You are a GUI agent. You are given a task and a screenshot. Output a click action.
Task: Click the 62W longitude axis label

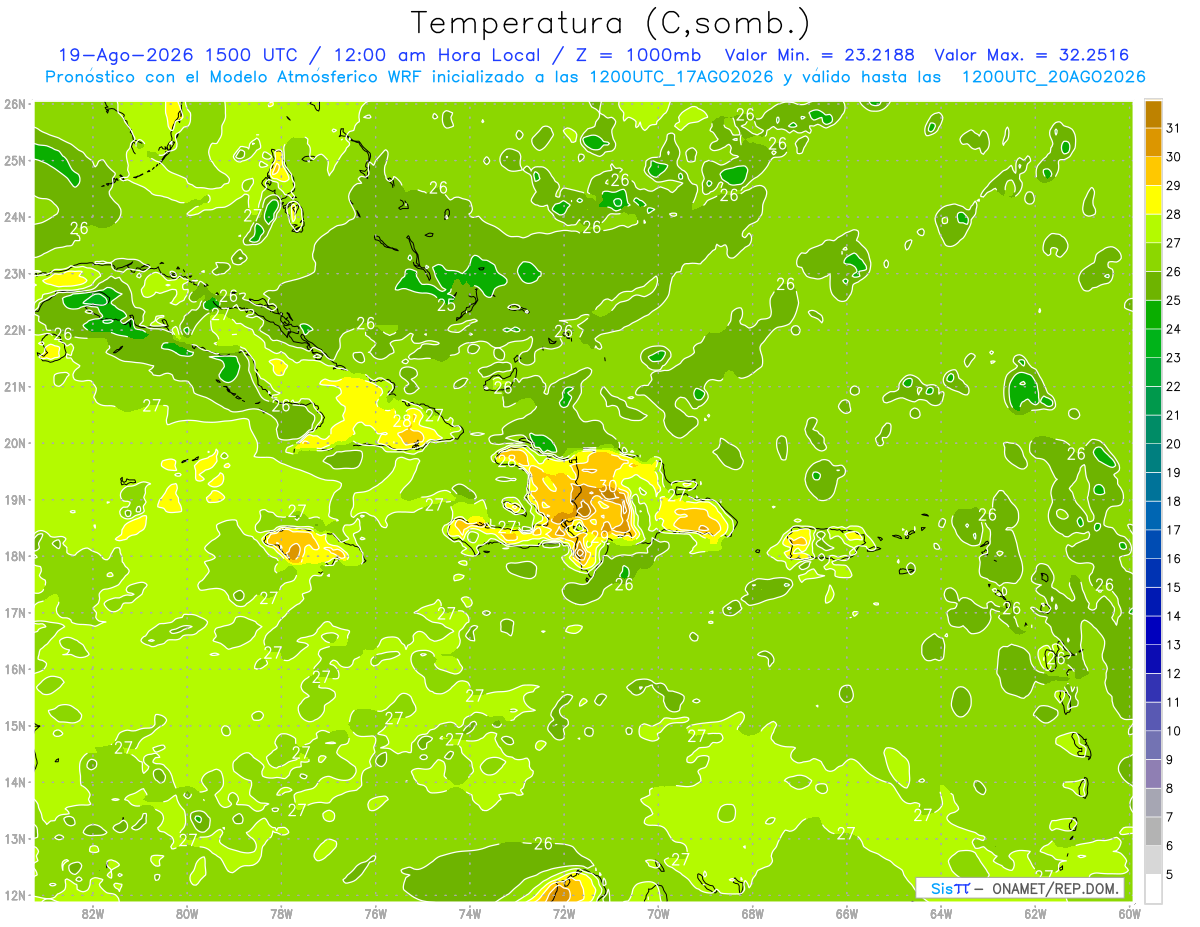point(1034,913)
